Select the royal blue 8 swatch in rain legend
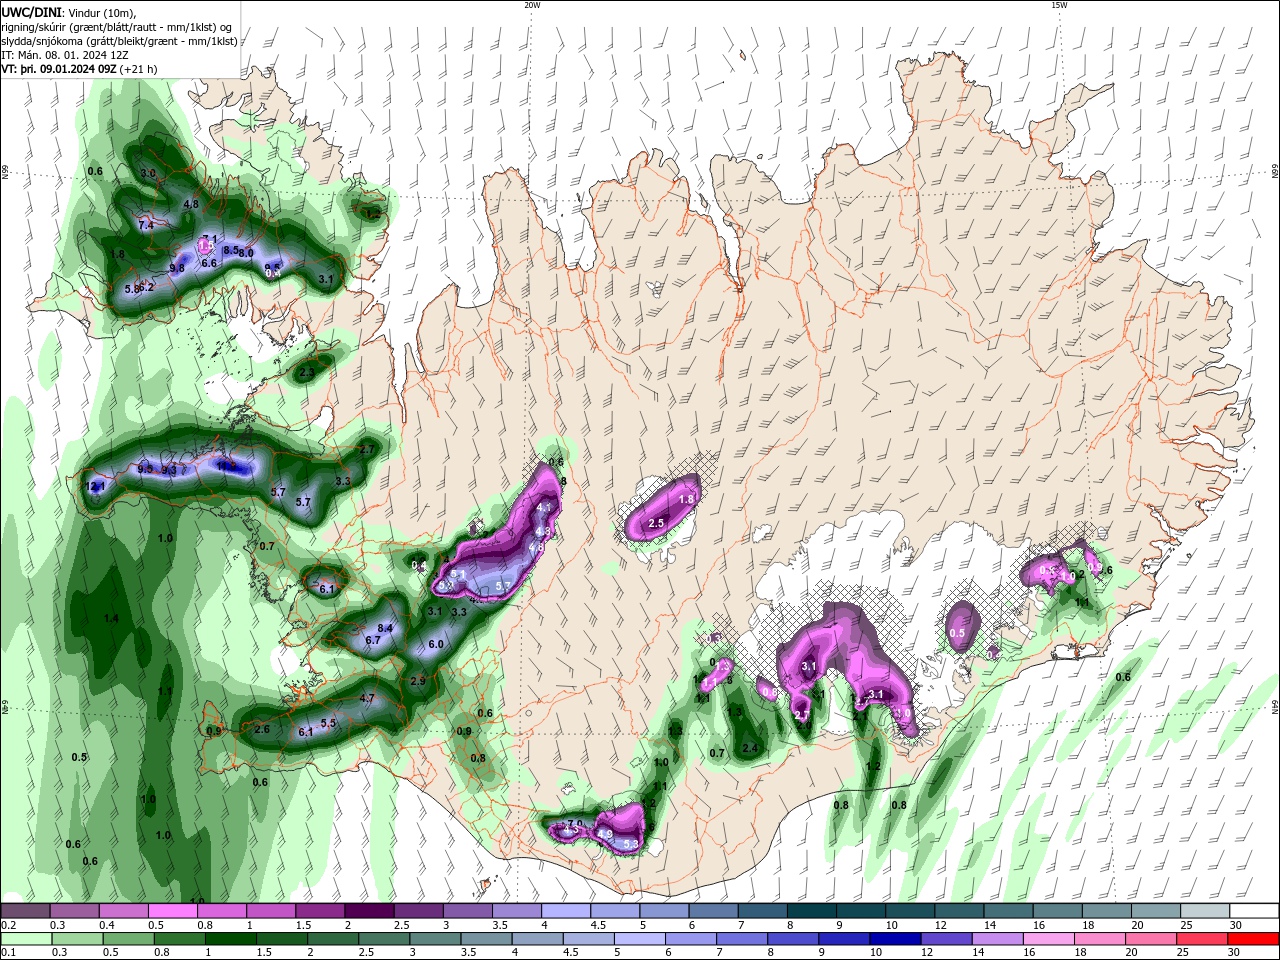 pyautogui.click(x=793, y=939)
